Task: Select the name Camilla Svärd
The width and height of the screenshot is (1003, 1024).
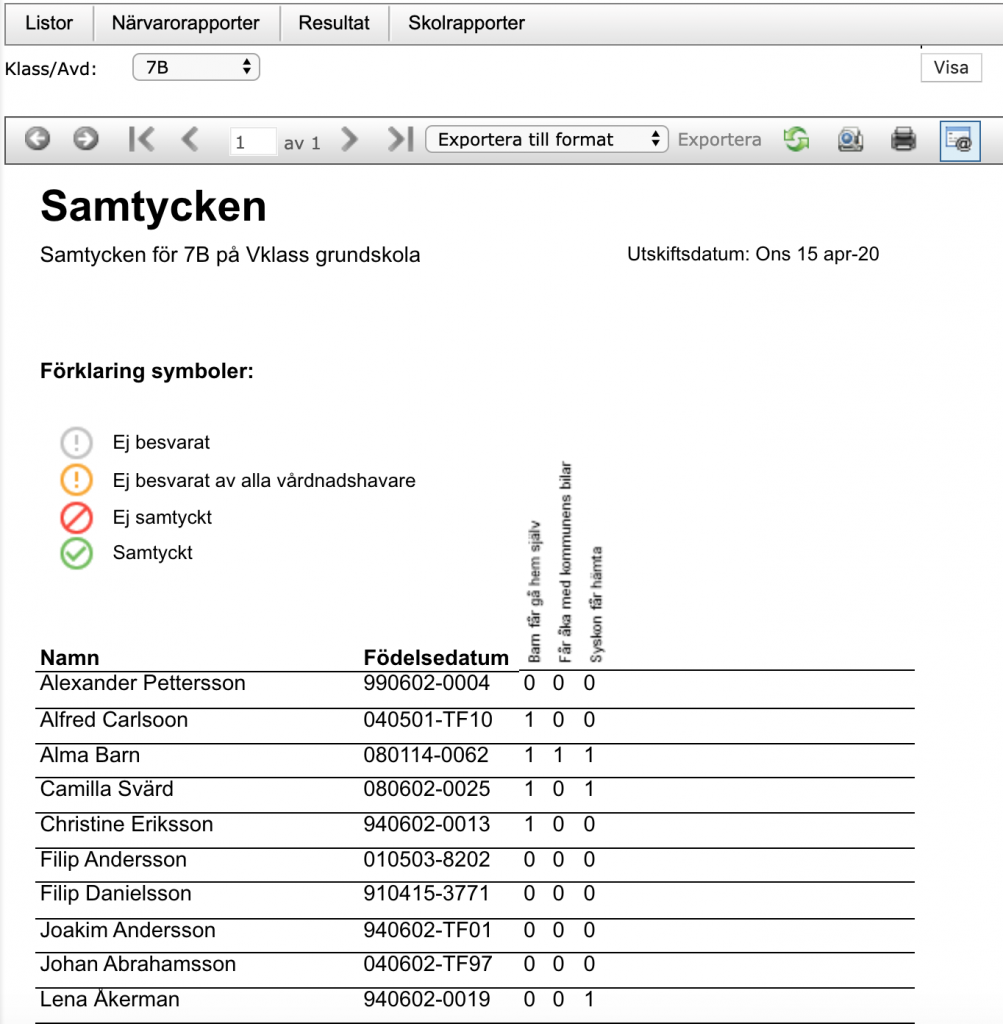Action: (107, 789)
